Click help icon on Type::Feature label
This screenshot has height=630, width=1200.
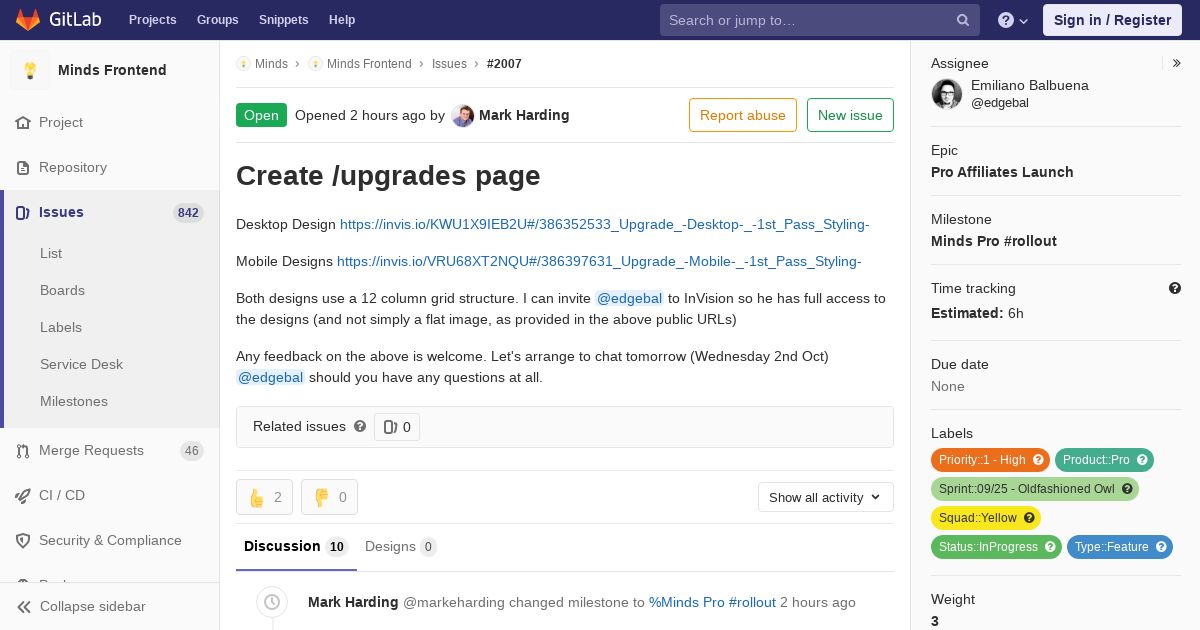tap(1161, 547)
